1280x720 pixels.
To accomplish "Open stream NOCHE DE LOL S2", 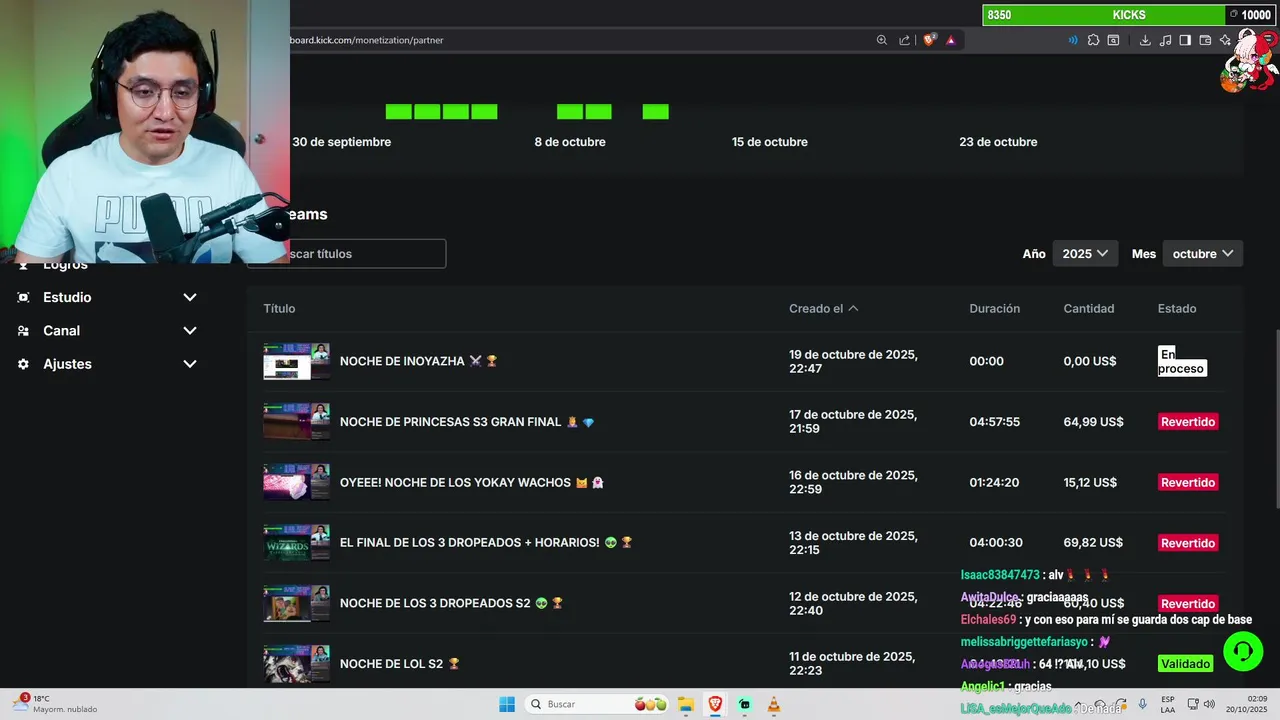I will (400, 664).
